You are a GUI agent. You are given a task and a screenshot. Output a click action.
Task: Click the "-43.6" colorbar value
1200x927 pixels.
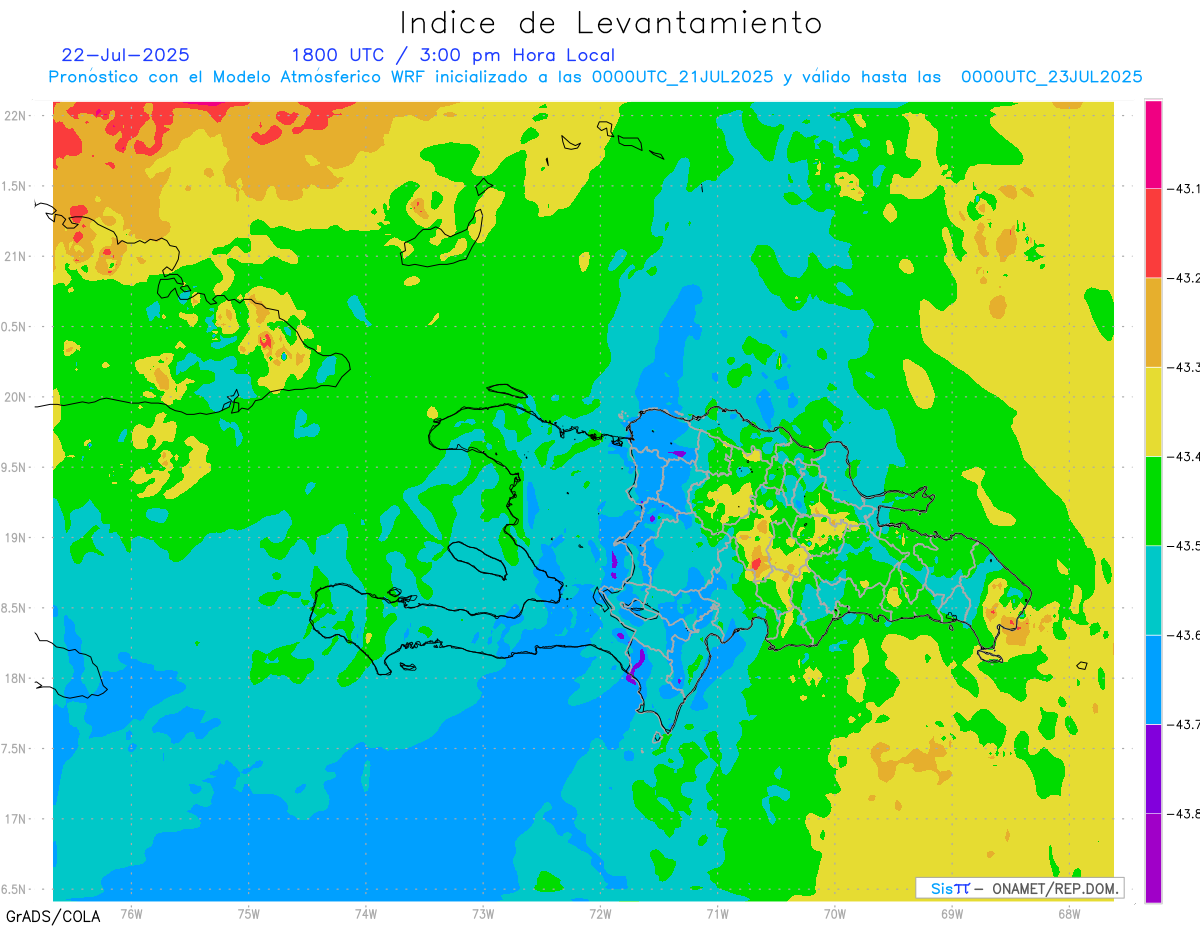tap(1184, 635)
